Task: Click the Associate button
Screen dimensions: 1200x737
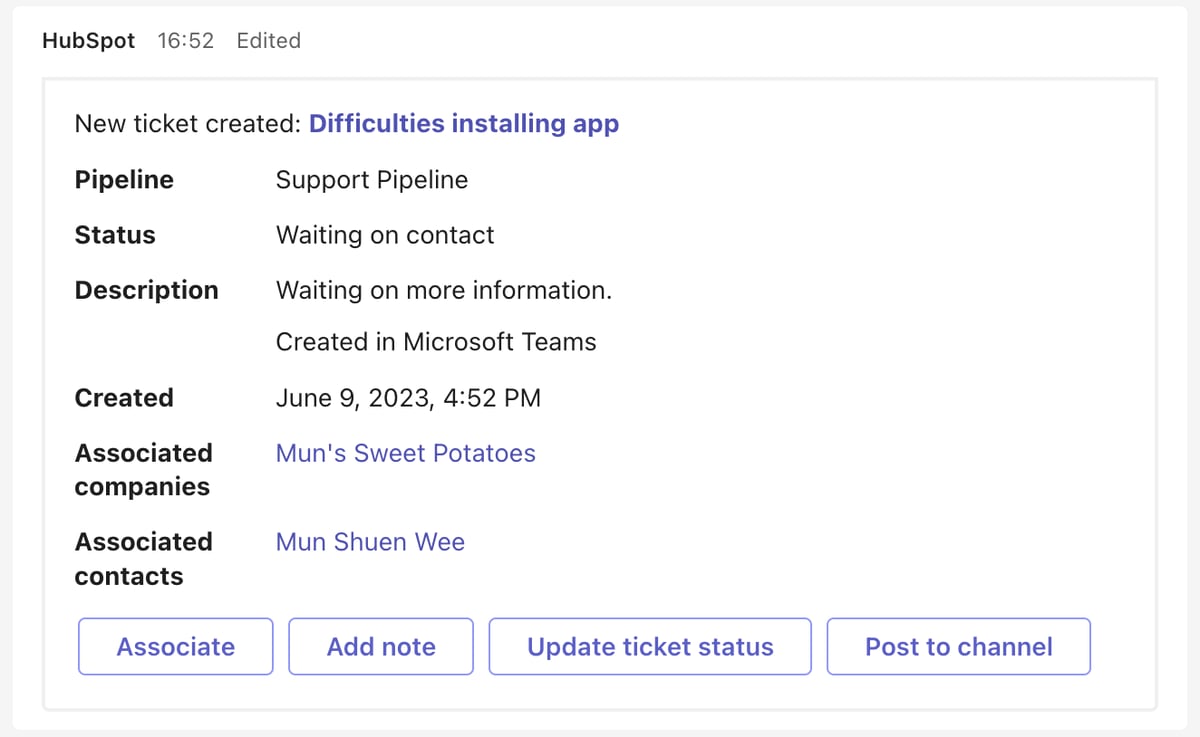Action: (175, 646)
